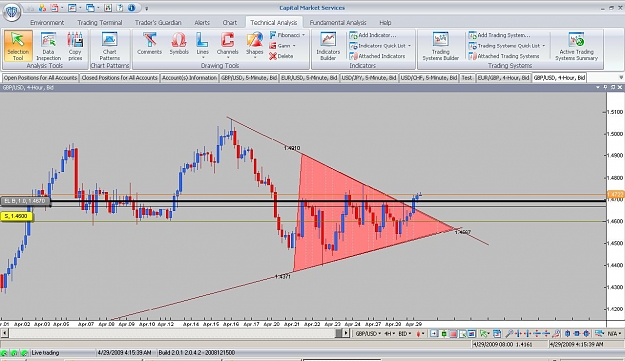Open the Data Inspection tool
Screen dimensions: 625x361
click(x=48, y=46)
